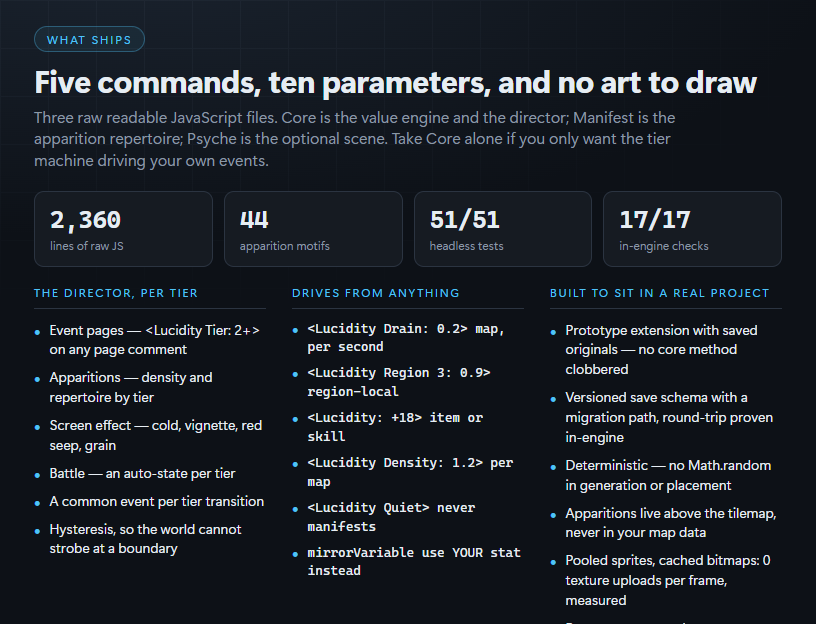Click the WHAT SHIPS pill badge
This screenshot has height=624, width=816.
89,40
